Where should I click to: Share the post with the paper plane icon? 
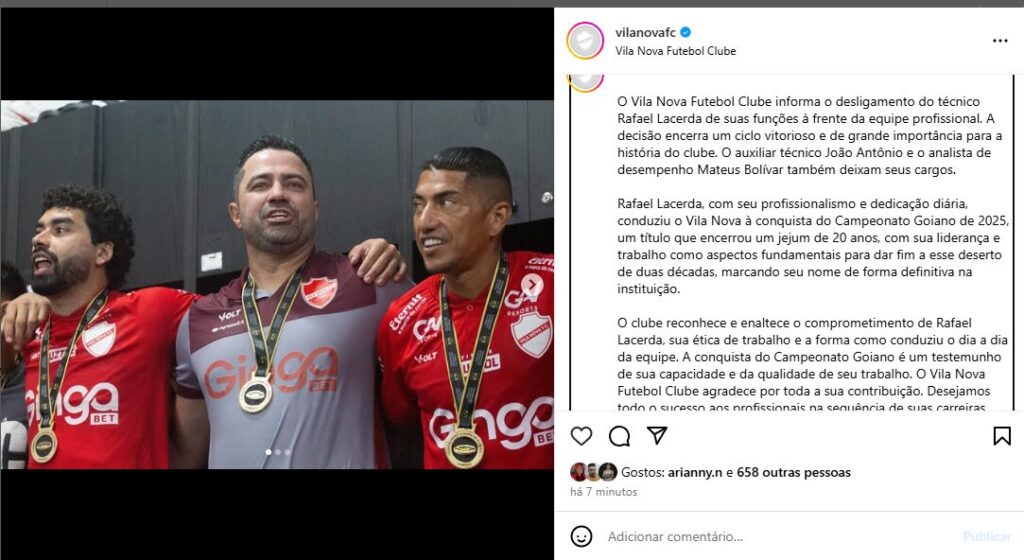pos(656,435)
